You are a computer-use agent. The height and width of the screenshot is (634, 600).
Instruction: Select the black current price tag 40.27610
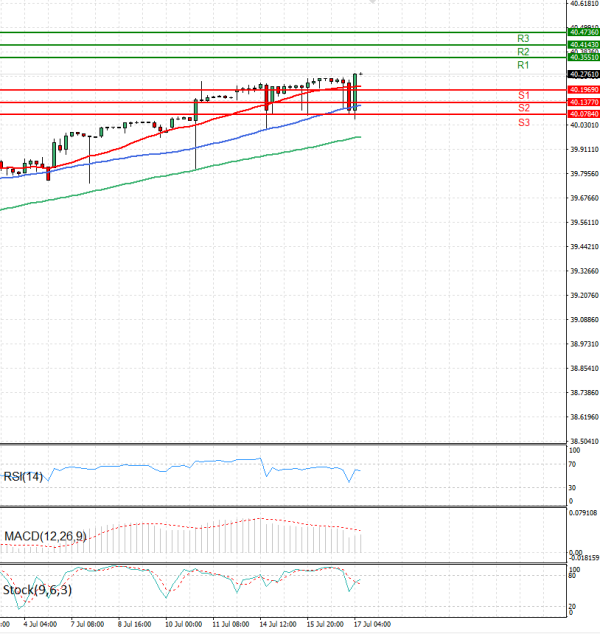pos(583,74)
